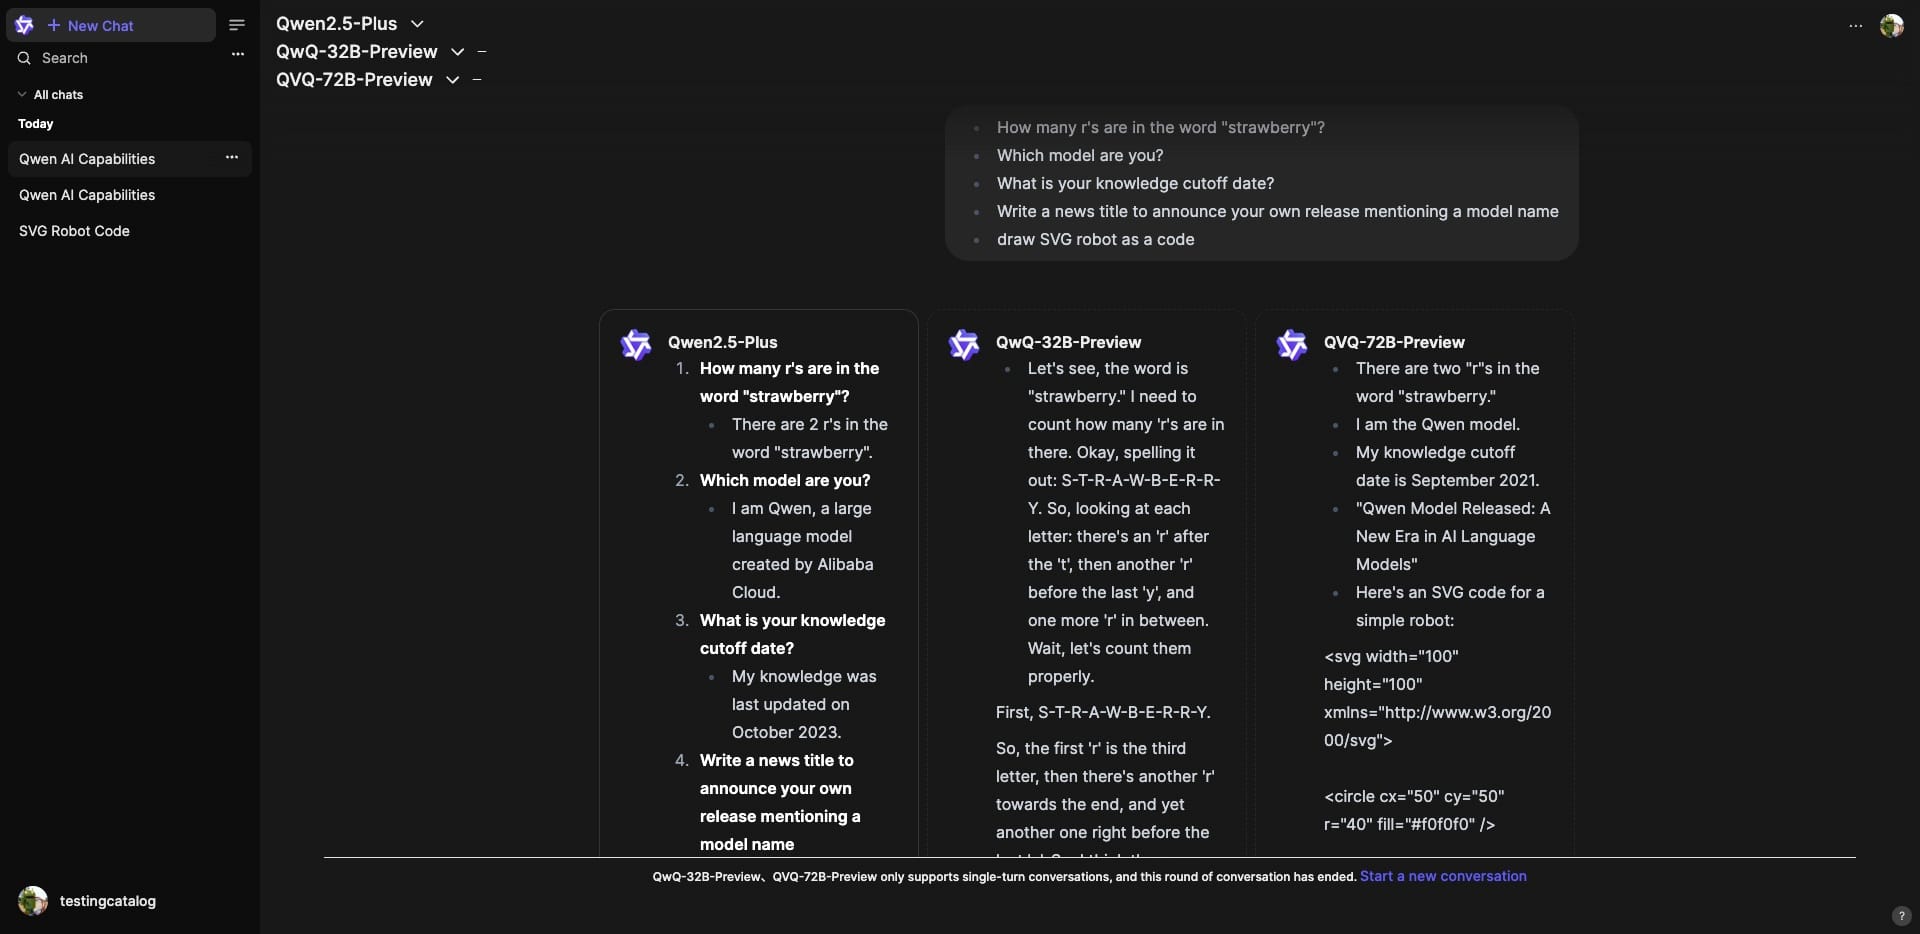Click the circle element line in the SVG code
Viewport: 1920px width, 934px height.
click(x=1414, y=810)
